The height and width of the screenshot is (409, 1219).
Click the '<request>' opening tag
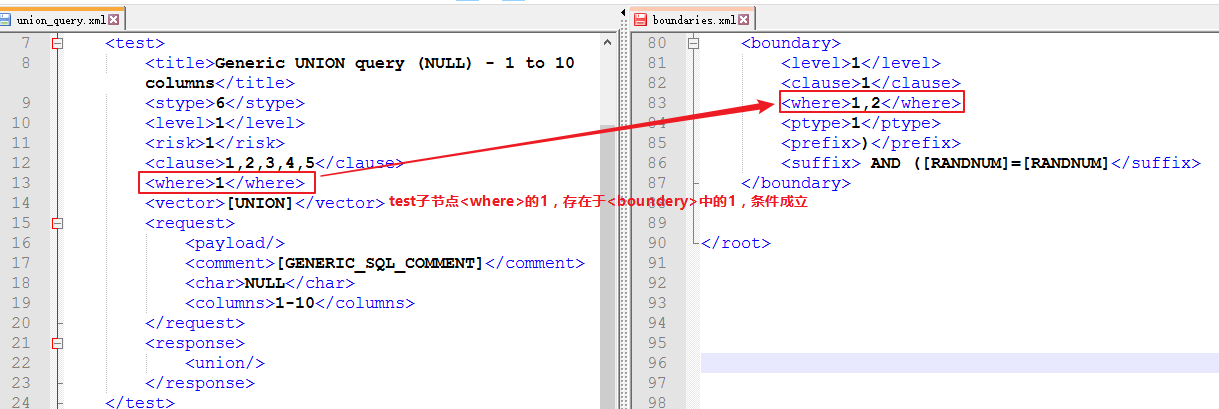click(190, 223)
